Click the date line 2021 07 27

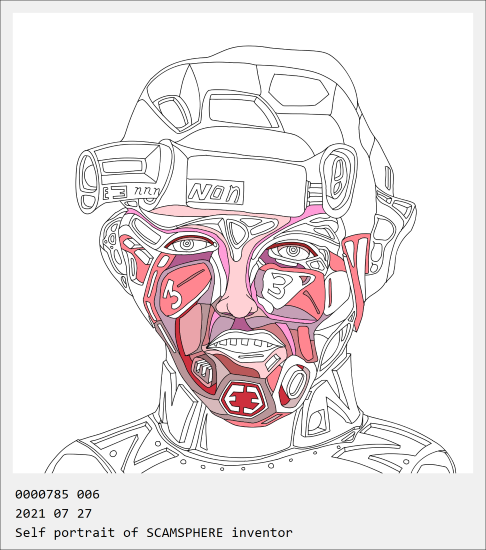pos(53,514)
